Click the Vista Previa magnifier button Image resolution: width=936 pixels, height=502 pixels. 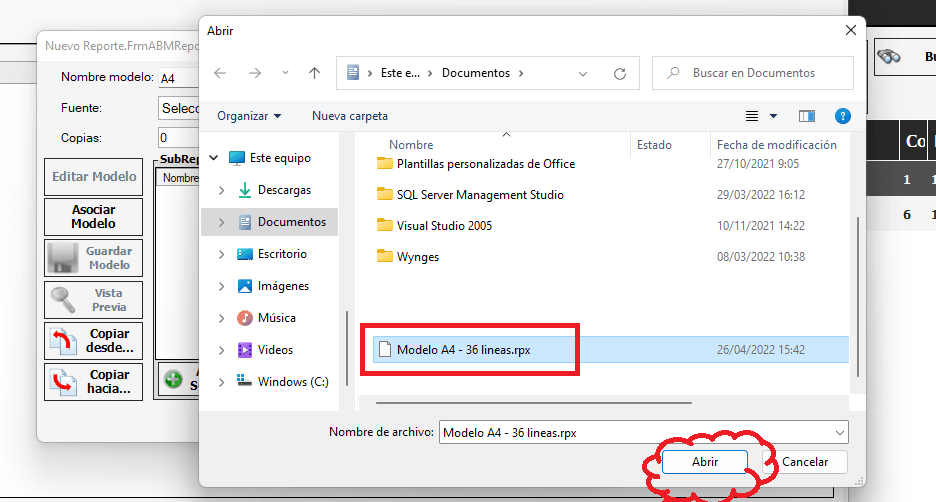94,300
